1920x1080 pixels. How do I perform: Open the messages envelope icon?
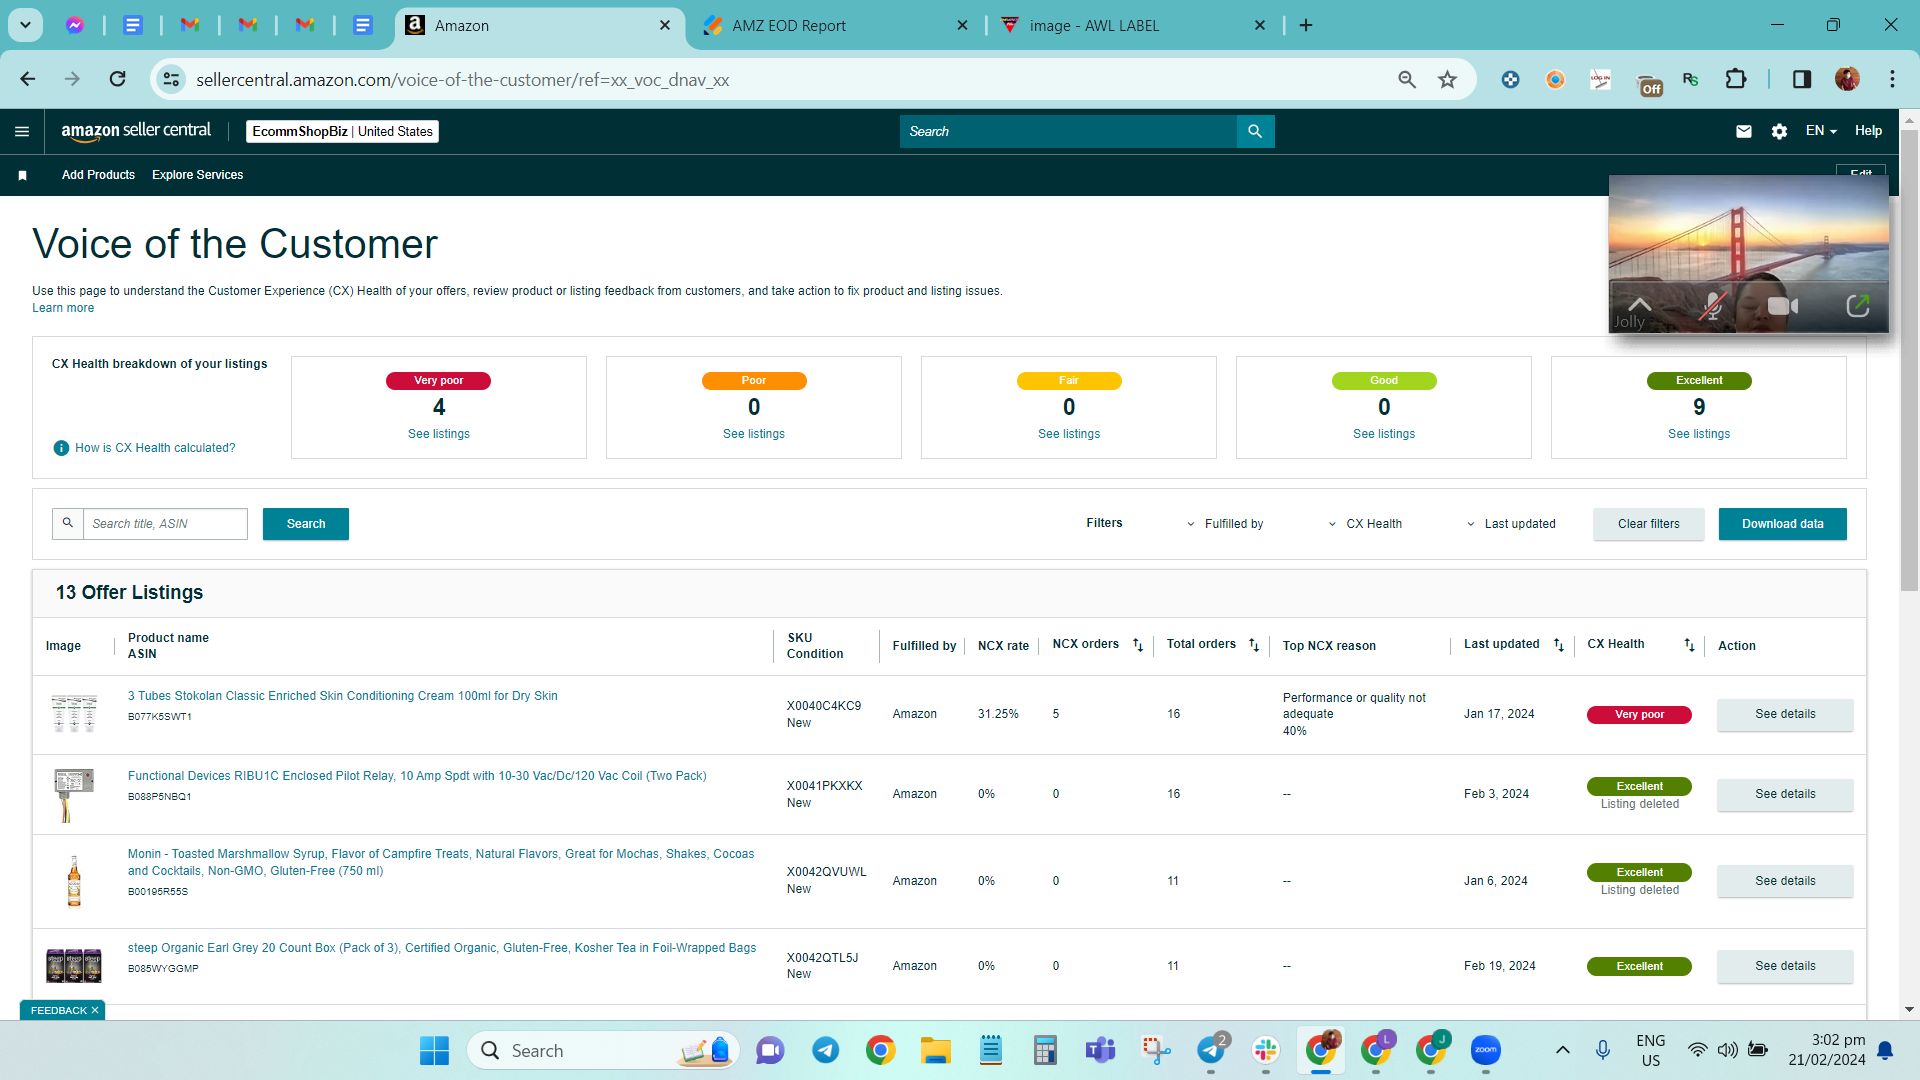tap(1744, 131)
